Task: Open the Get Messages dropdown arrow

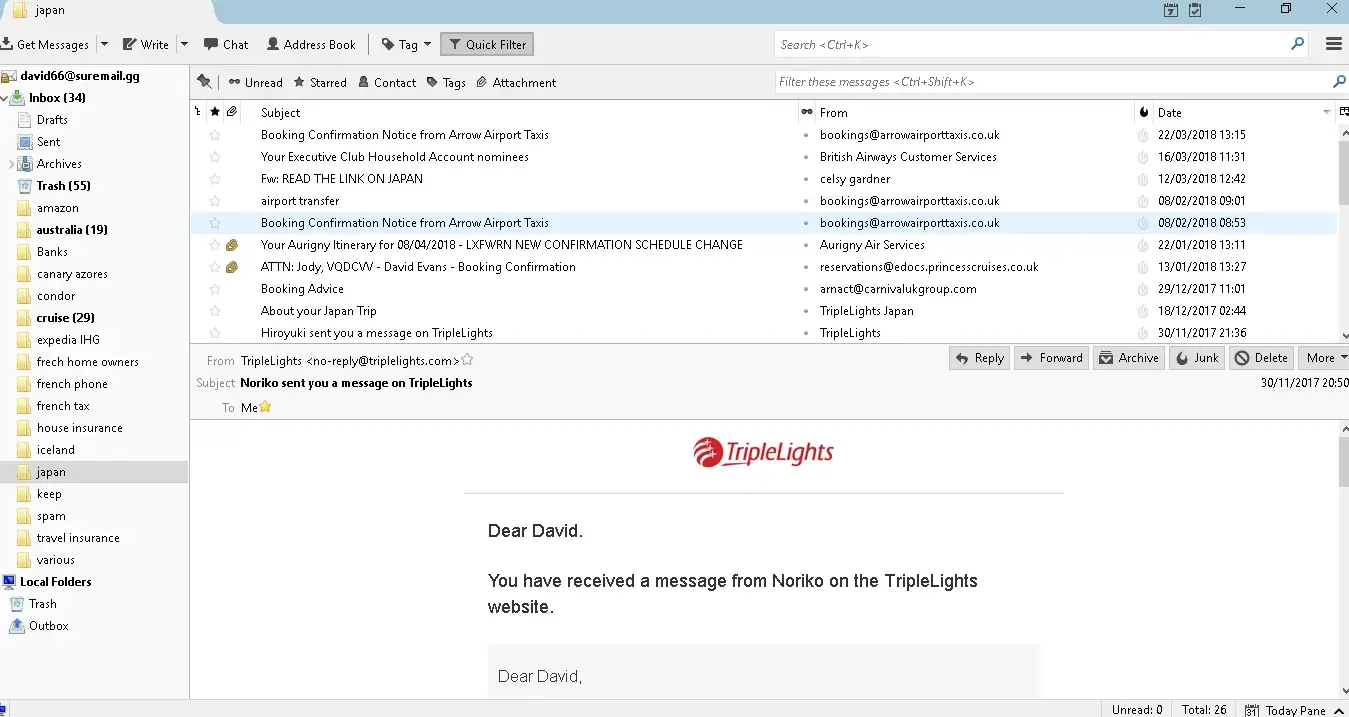Action: 103,45
